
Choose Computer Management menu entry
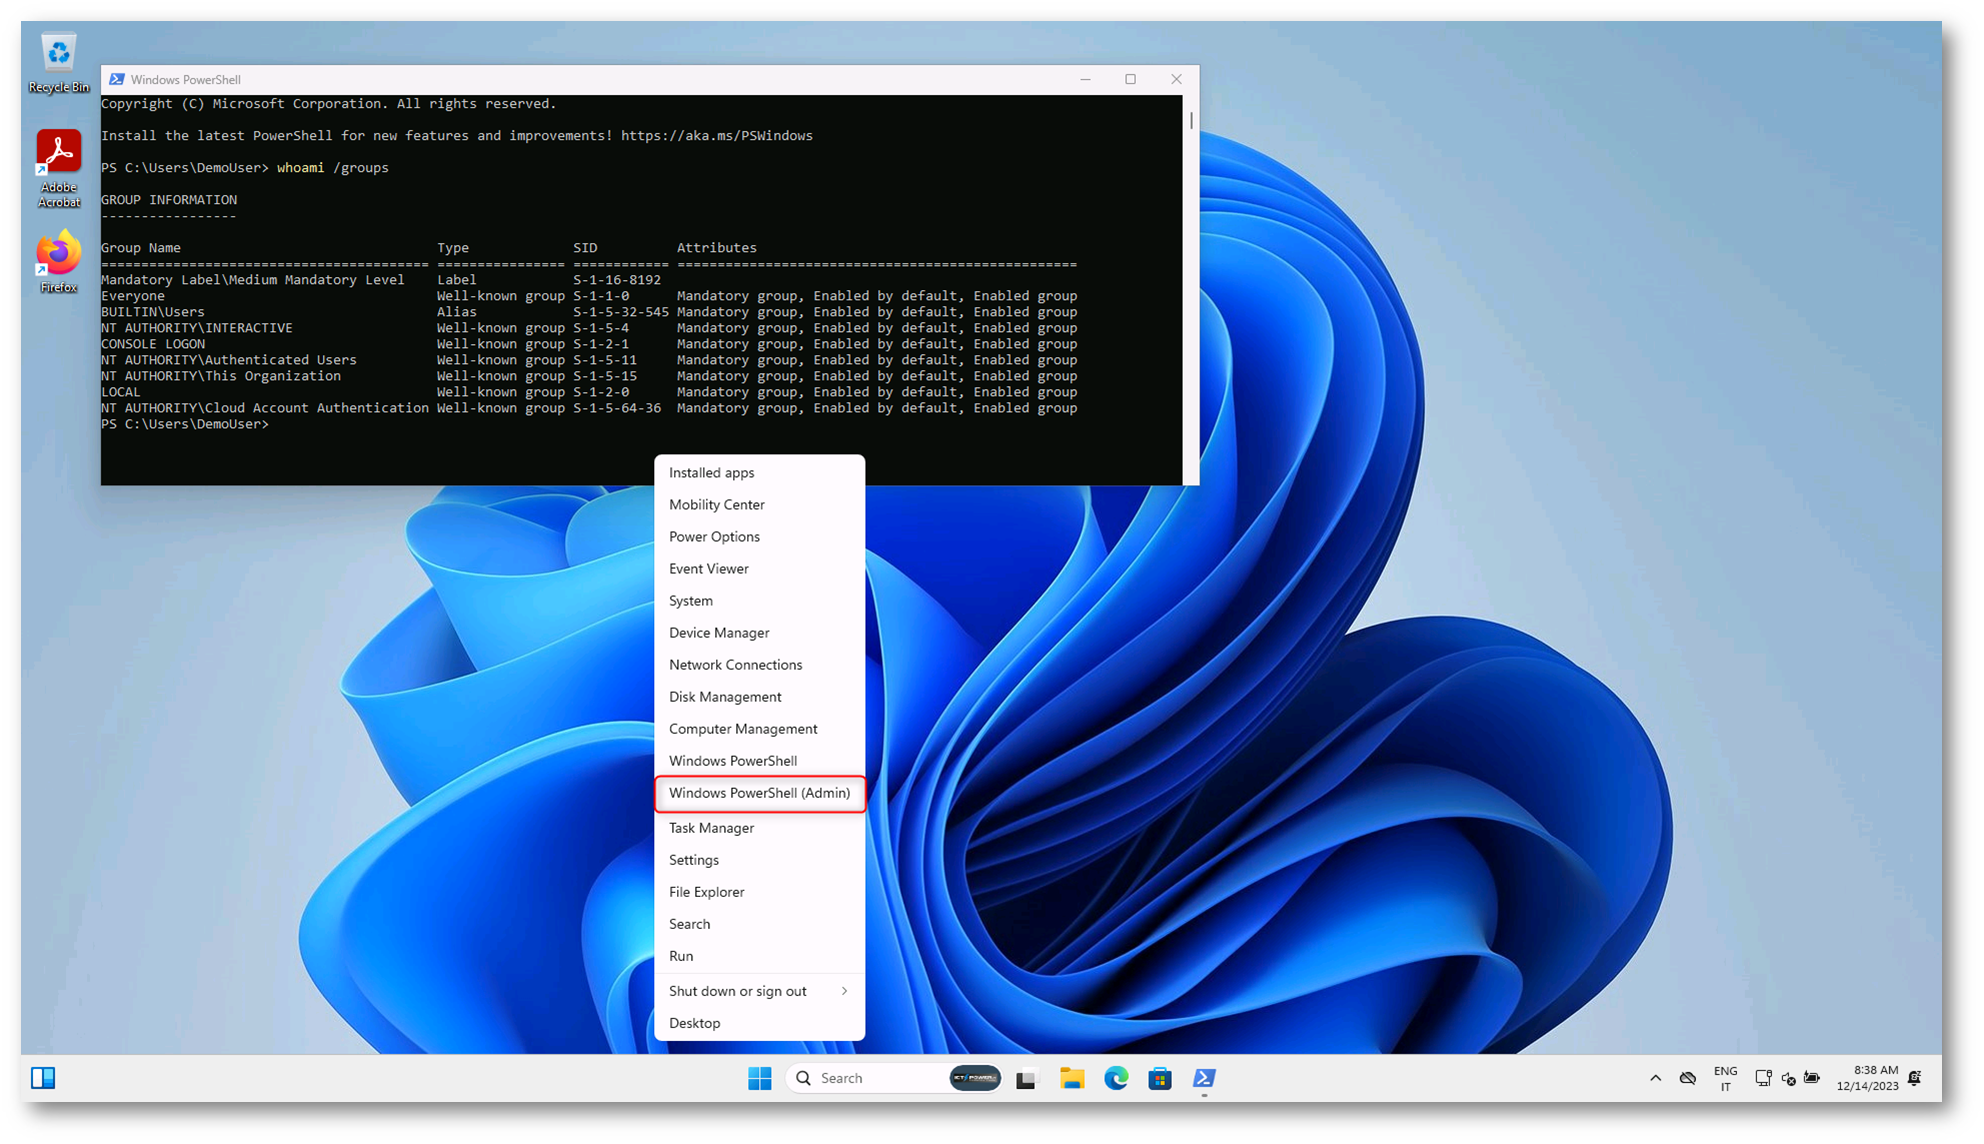coord(759,728)
